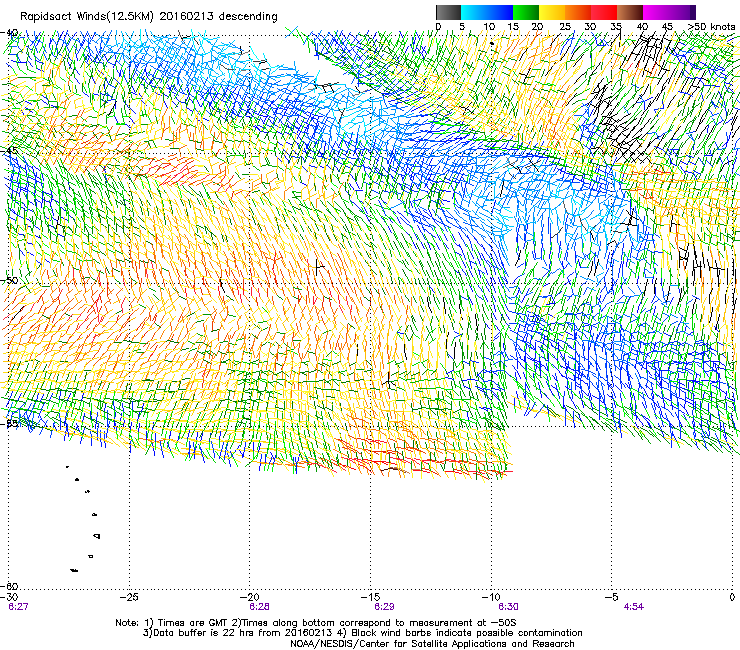The image size is (740, 650).
Task: Click the purple '4:54' time label
Action: [x=633, y=607]
